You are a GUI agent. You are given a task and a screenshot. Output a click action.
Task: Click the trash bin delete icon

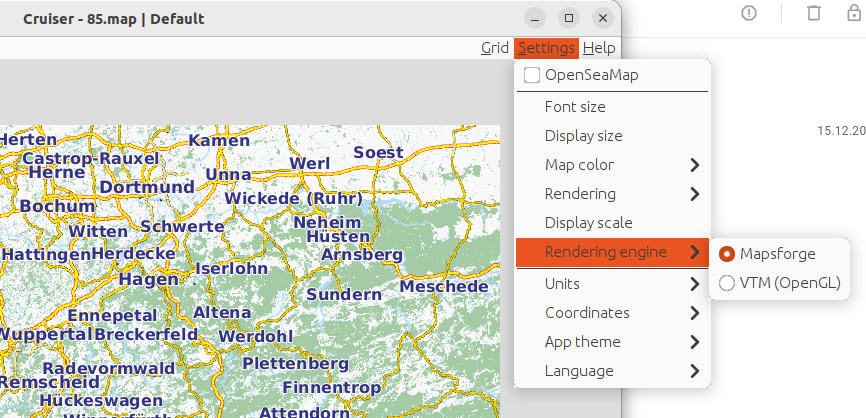[x=814, y=13]
